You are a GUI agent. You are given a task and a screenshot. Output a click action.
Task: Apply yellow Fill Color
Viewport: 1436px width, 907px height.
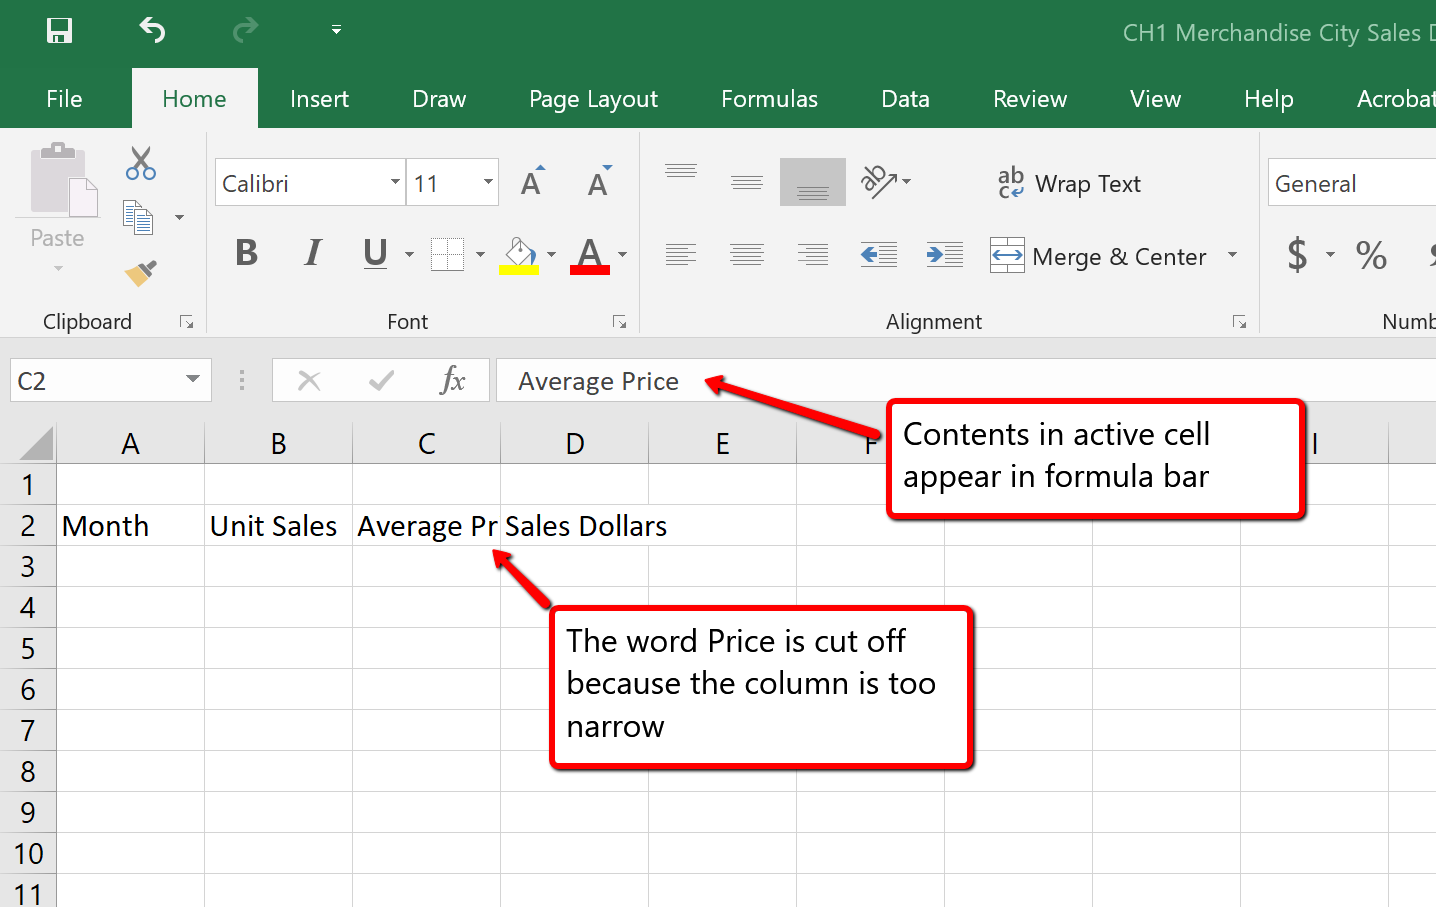coord(519,255)
